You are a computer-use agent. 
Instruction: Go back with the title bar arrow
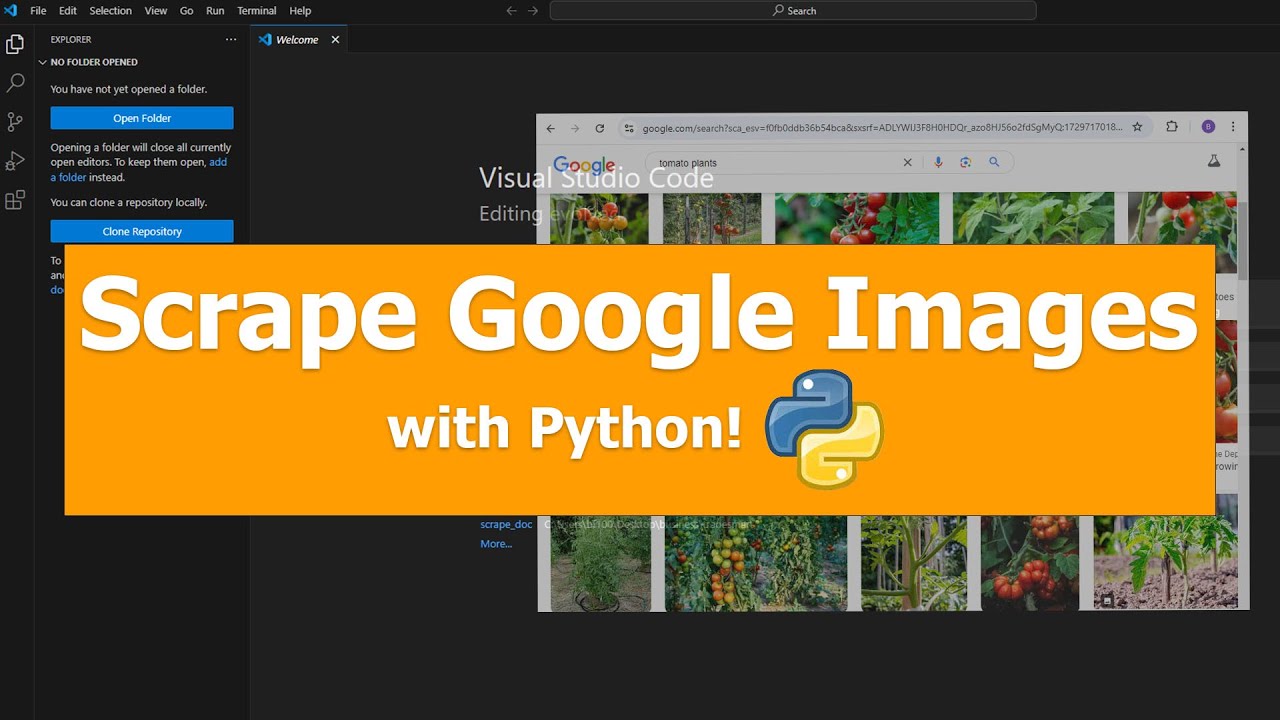[511, 11]
